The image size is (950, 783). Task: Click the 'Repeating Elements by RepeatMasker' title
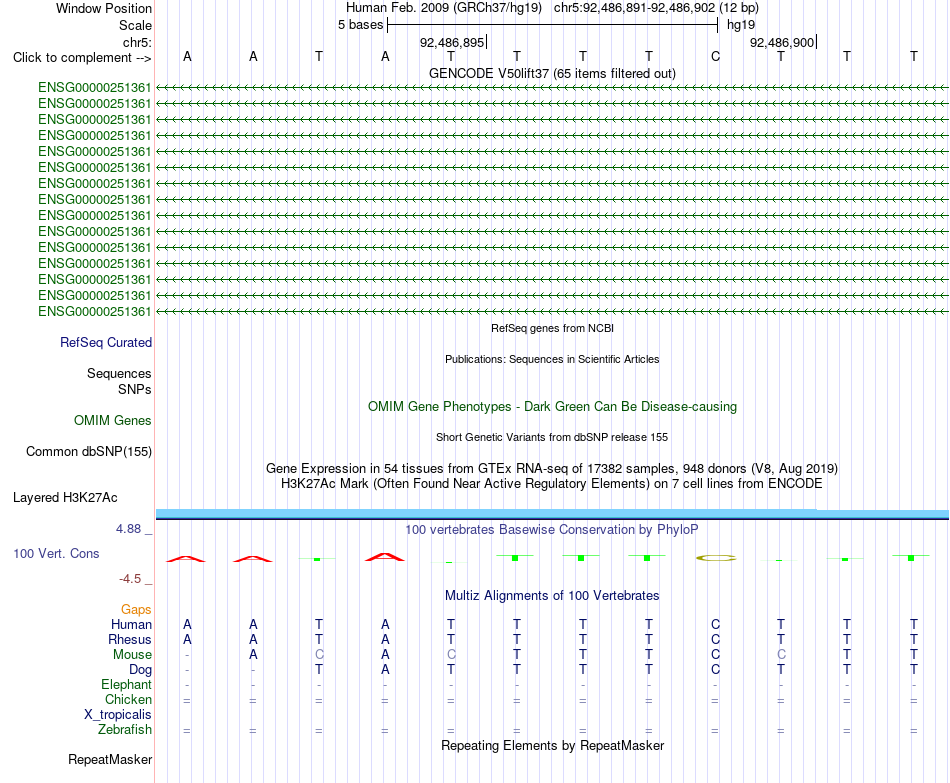552,745
